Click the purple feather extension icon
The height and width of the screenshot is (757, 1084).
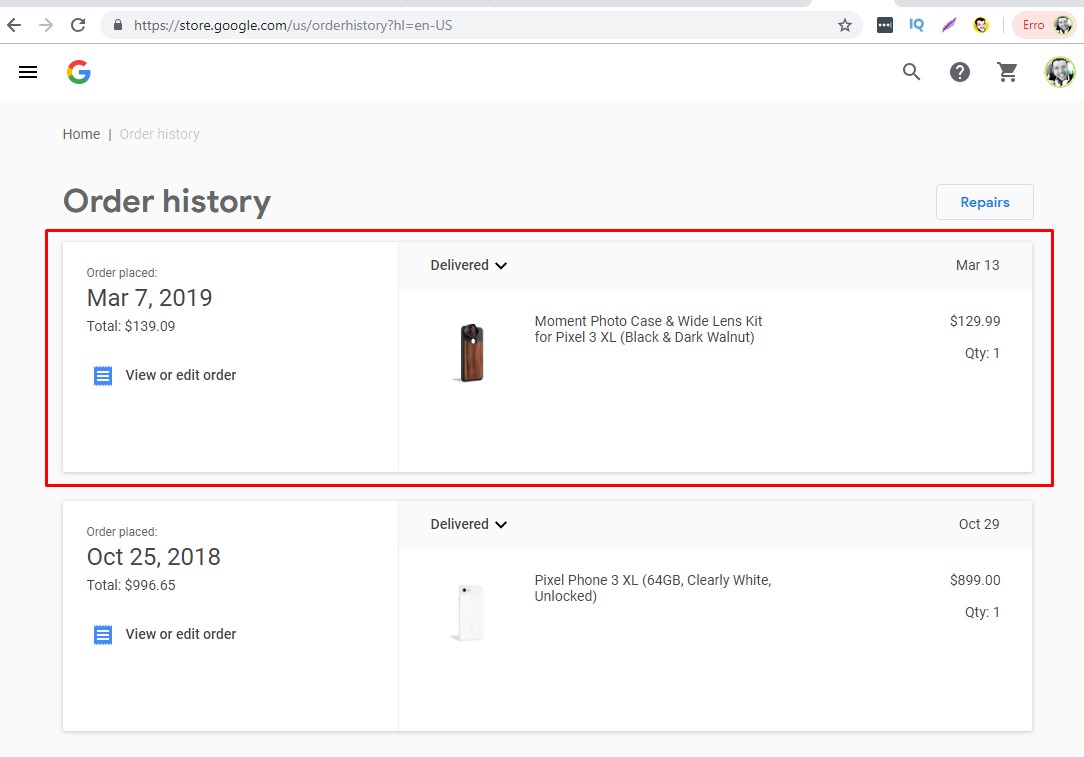pos(948,26)
